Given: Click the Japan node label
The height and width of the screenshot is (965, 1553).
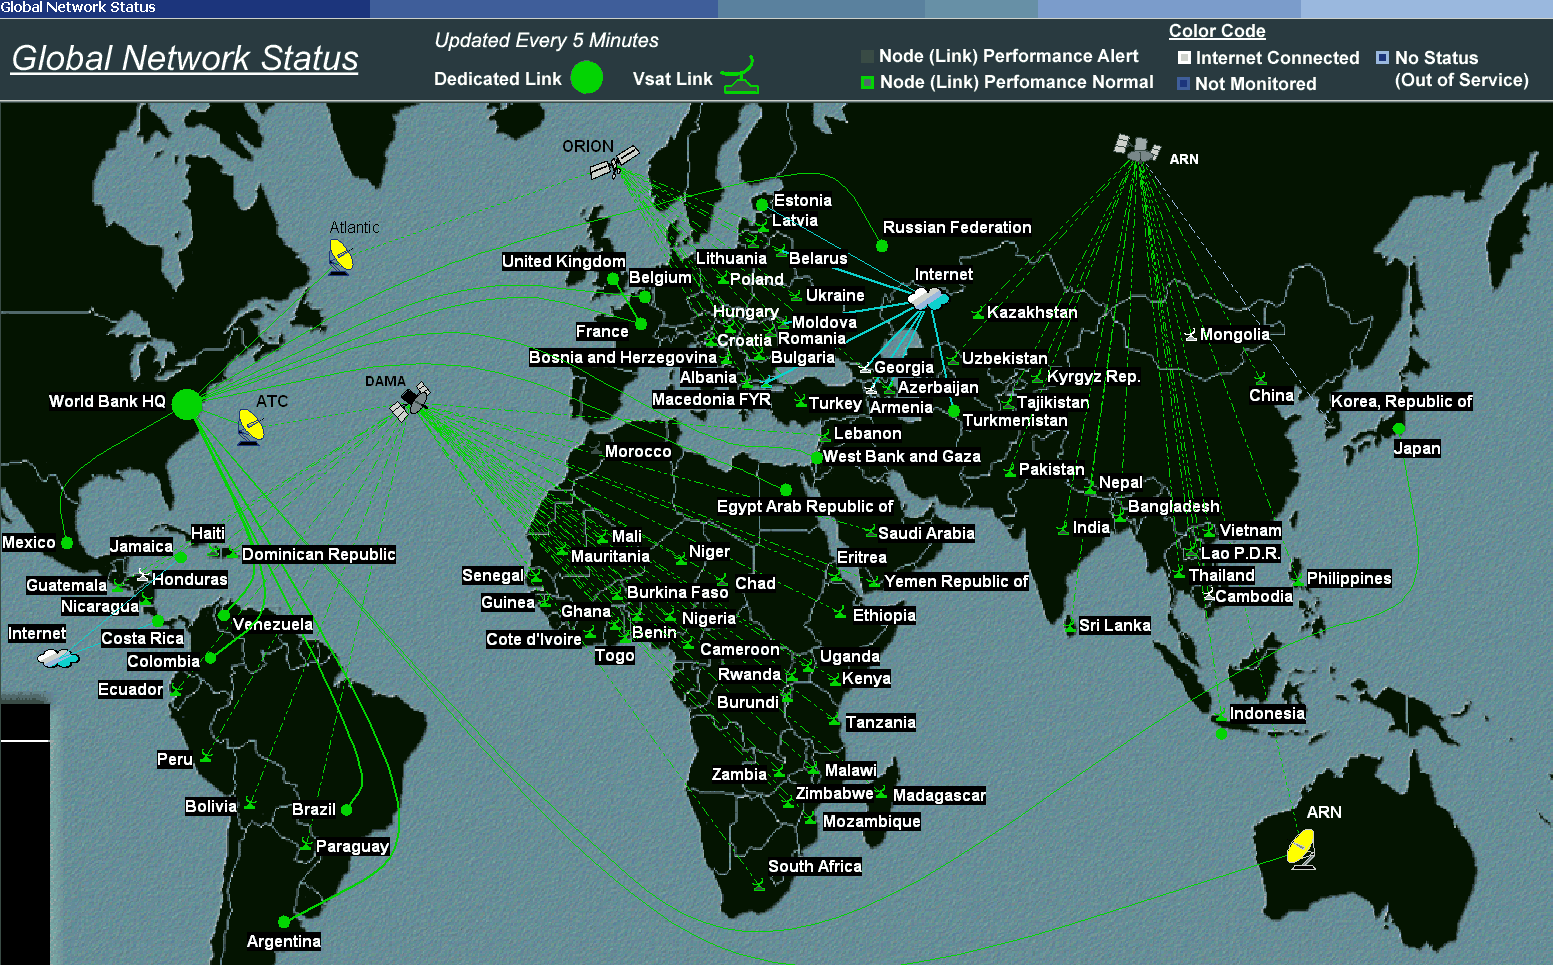Looking at the screenshot, I should coord(1417,448).
